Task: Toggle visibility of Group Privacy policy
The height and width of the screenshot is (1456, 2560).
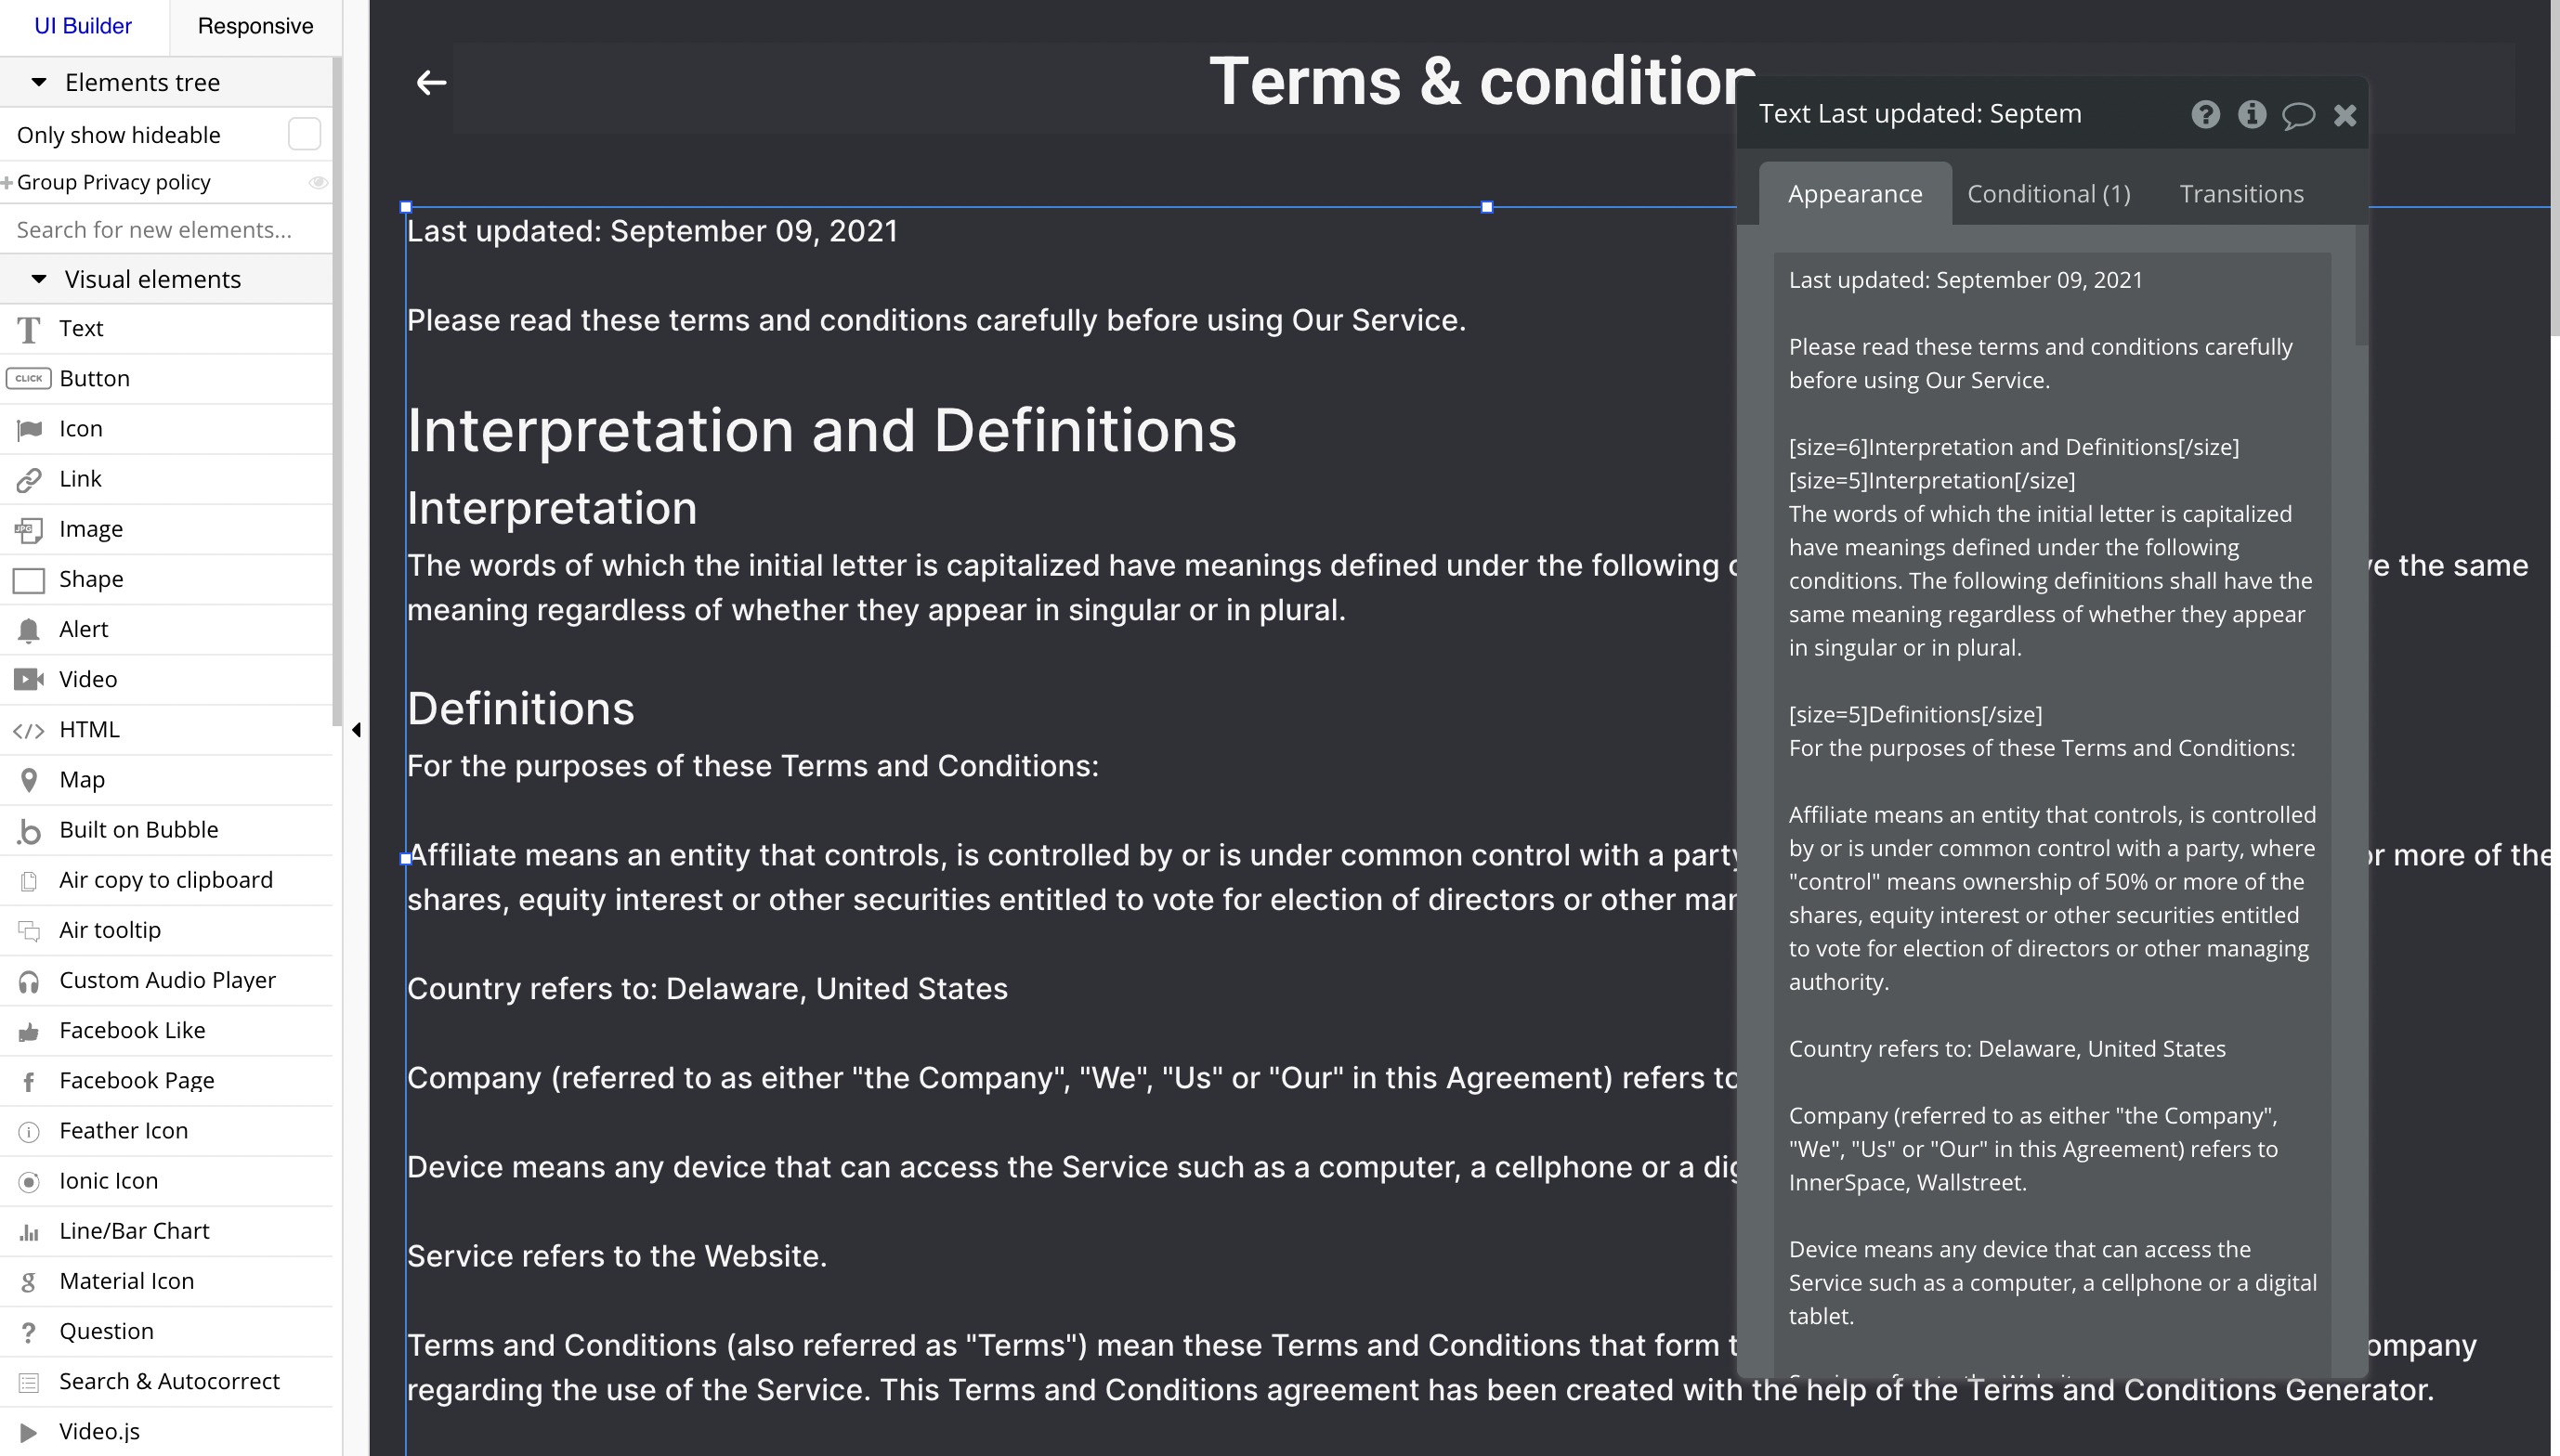Action: point(318,182)
